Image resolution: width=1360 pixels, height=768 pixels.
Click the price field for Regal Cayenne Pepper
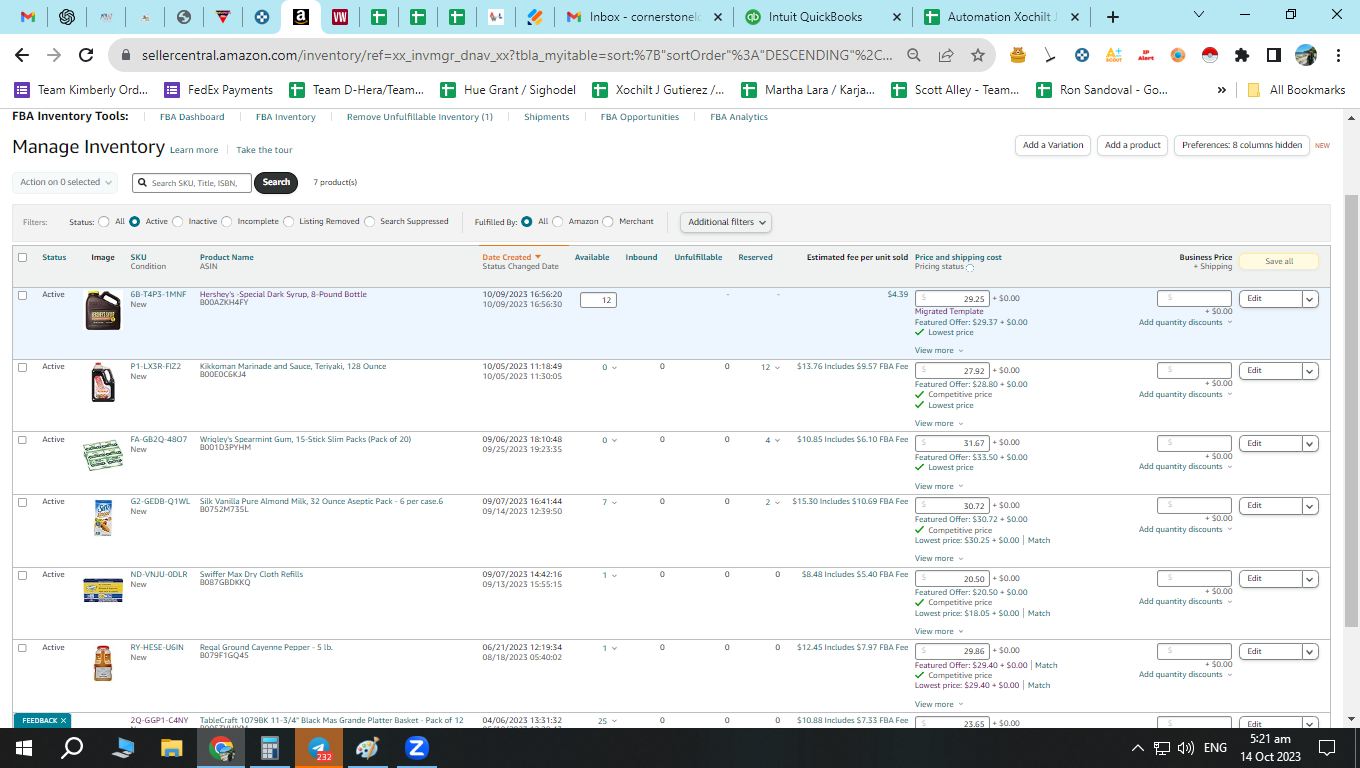953,651
